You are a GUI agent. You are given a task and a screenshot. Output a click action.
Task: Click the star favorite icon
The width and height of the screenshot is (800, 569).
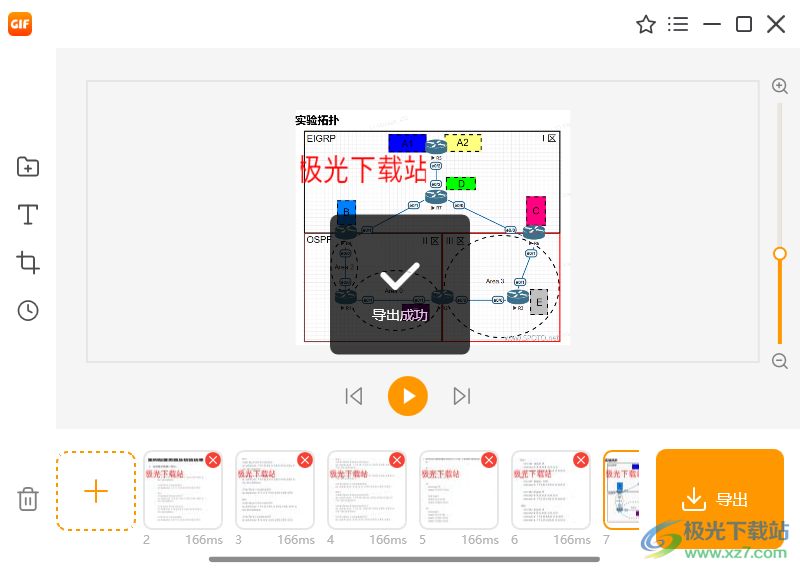point(646,25)
